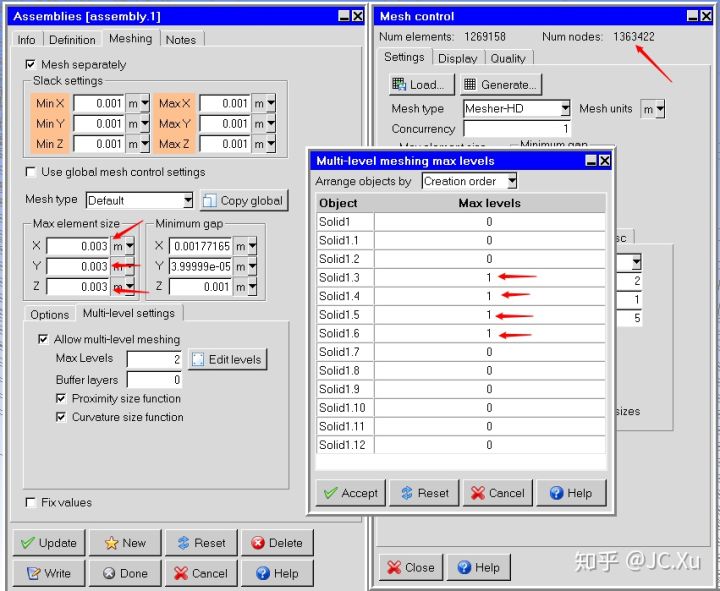The image size is (720, 591).
Task: Click Edit levels button
Action: tap(227, 360)
